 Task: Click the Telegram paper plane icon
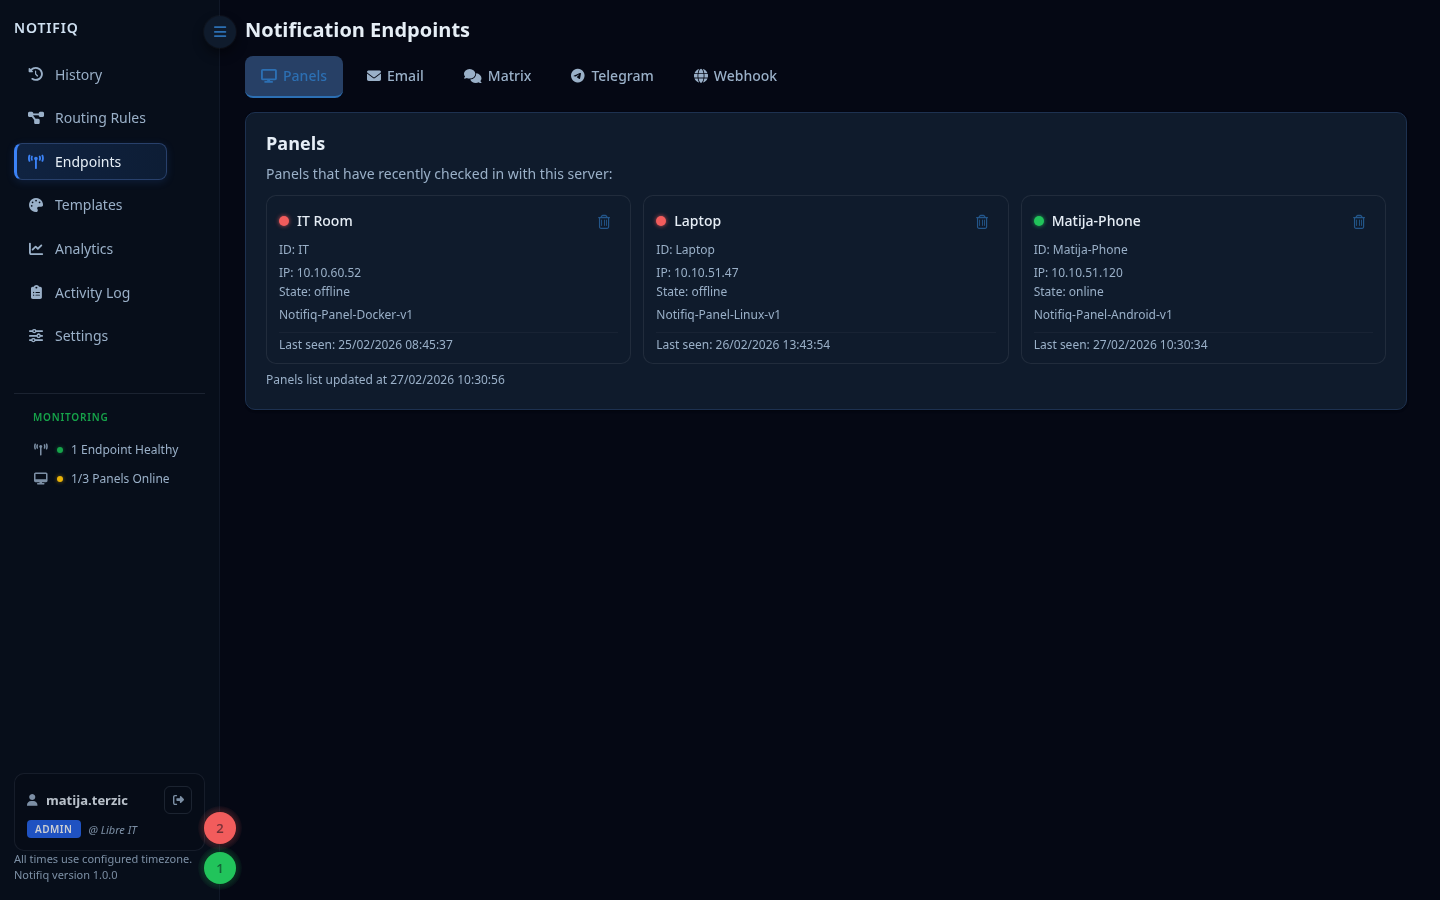(x=578, y=76)
